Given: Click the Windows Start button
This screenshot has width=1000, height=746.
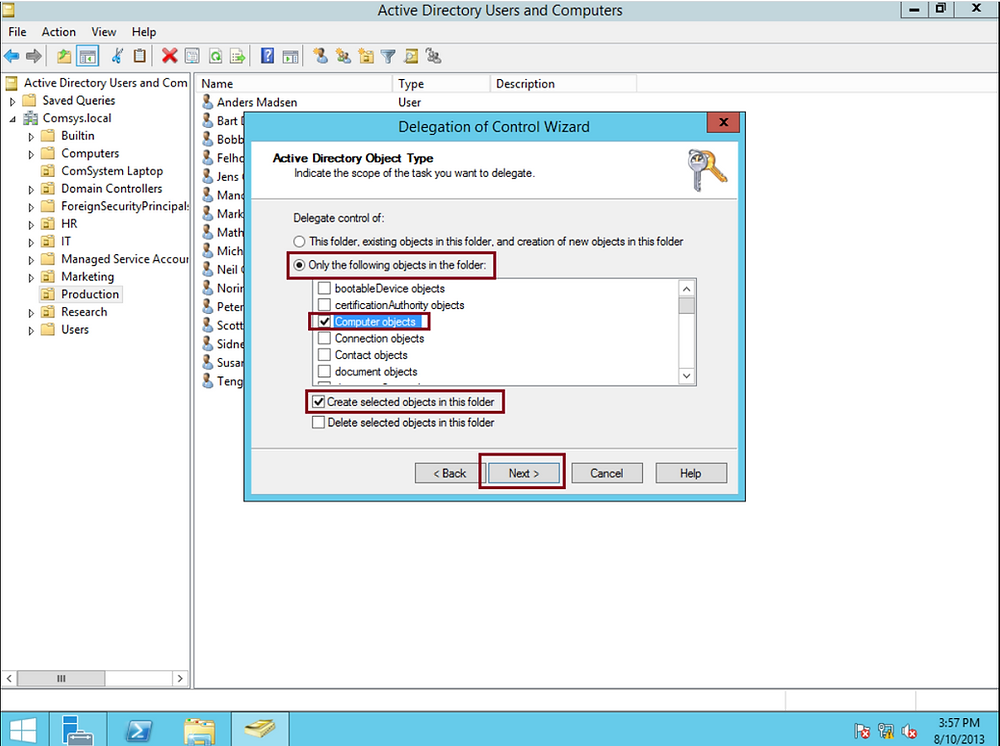Looking at the screenshot, I should [23, 729].
